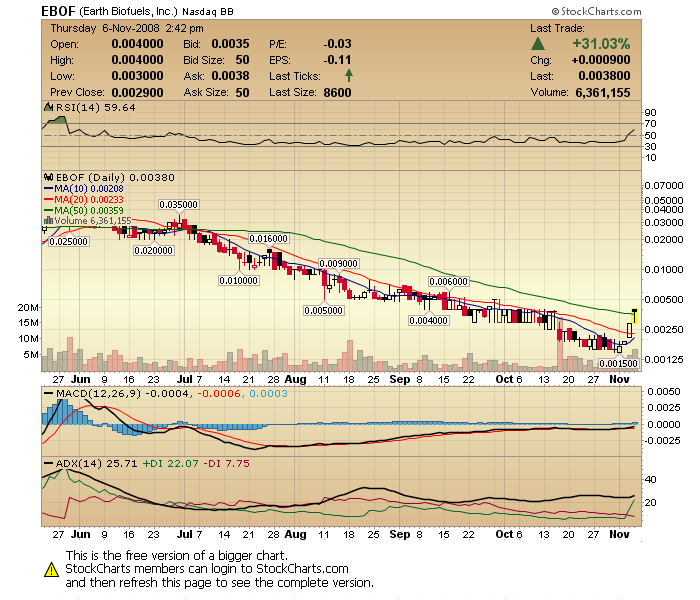
Task: Click the red -DI 7.75 value
Action: click(x=227, y=463)
